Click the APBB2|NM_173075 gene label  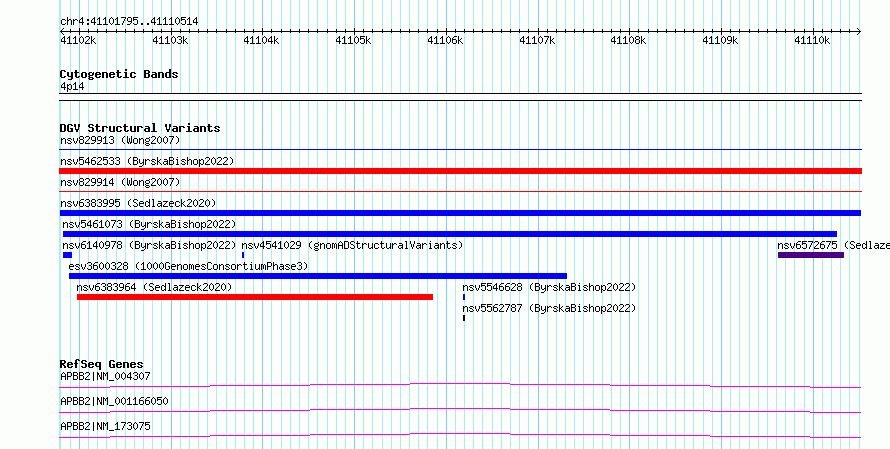pos(106,426)
